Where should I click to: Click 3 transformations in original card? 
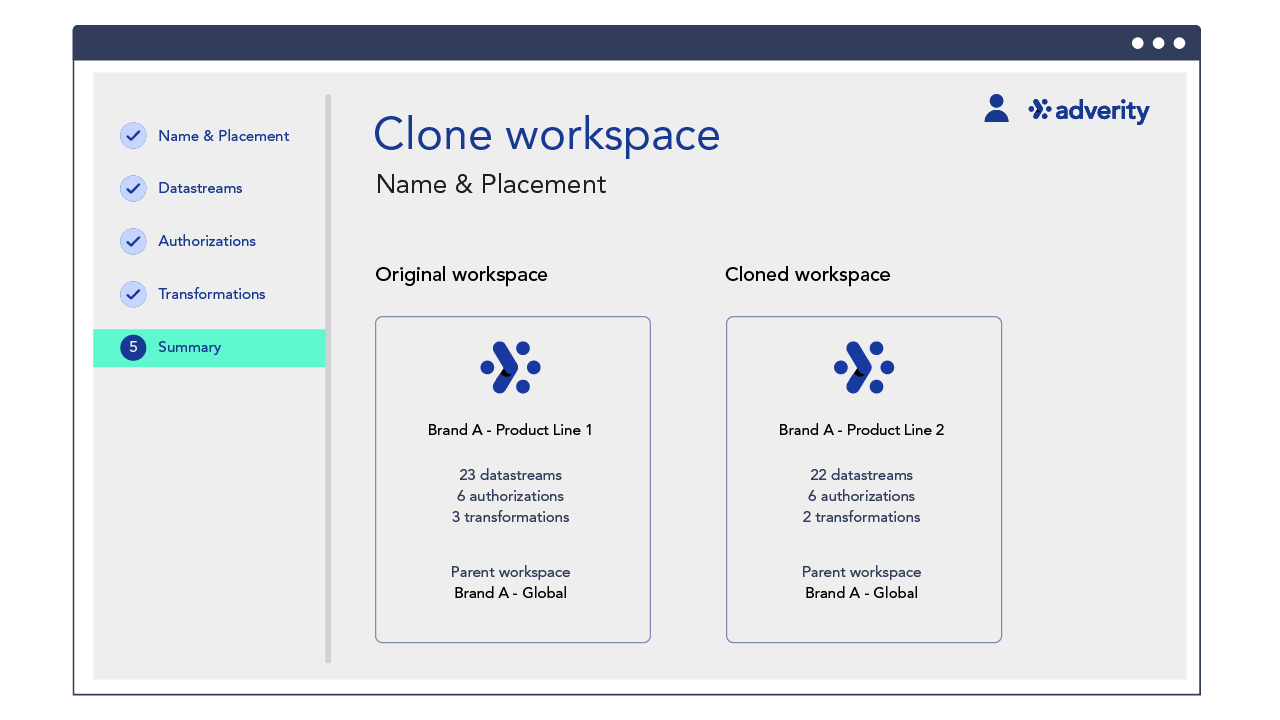(x=511, y=517)
